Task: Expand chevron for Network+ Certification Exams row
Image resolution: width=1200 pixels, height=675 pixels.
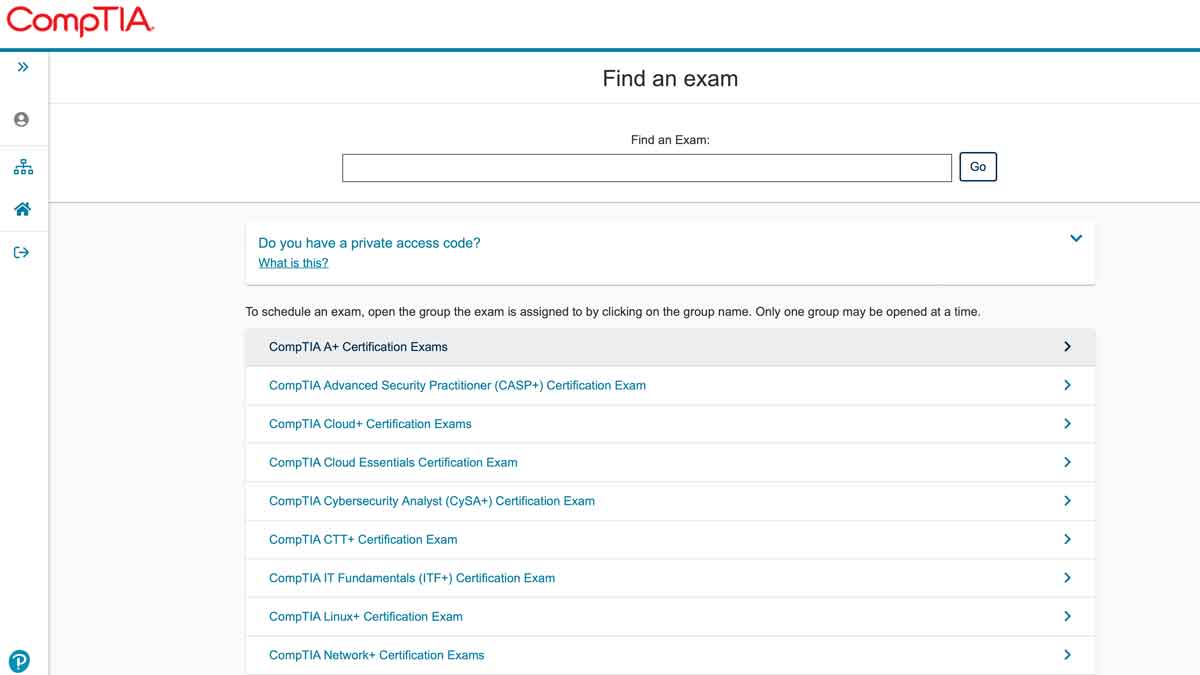Action: [x=1067, y=655]
